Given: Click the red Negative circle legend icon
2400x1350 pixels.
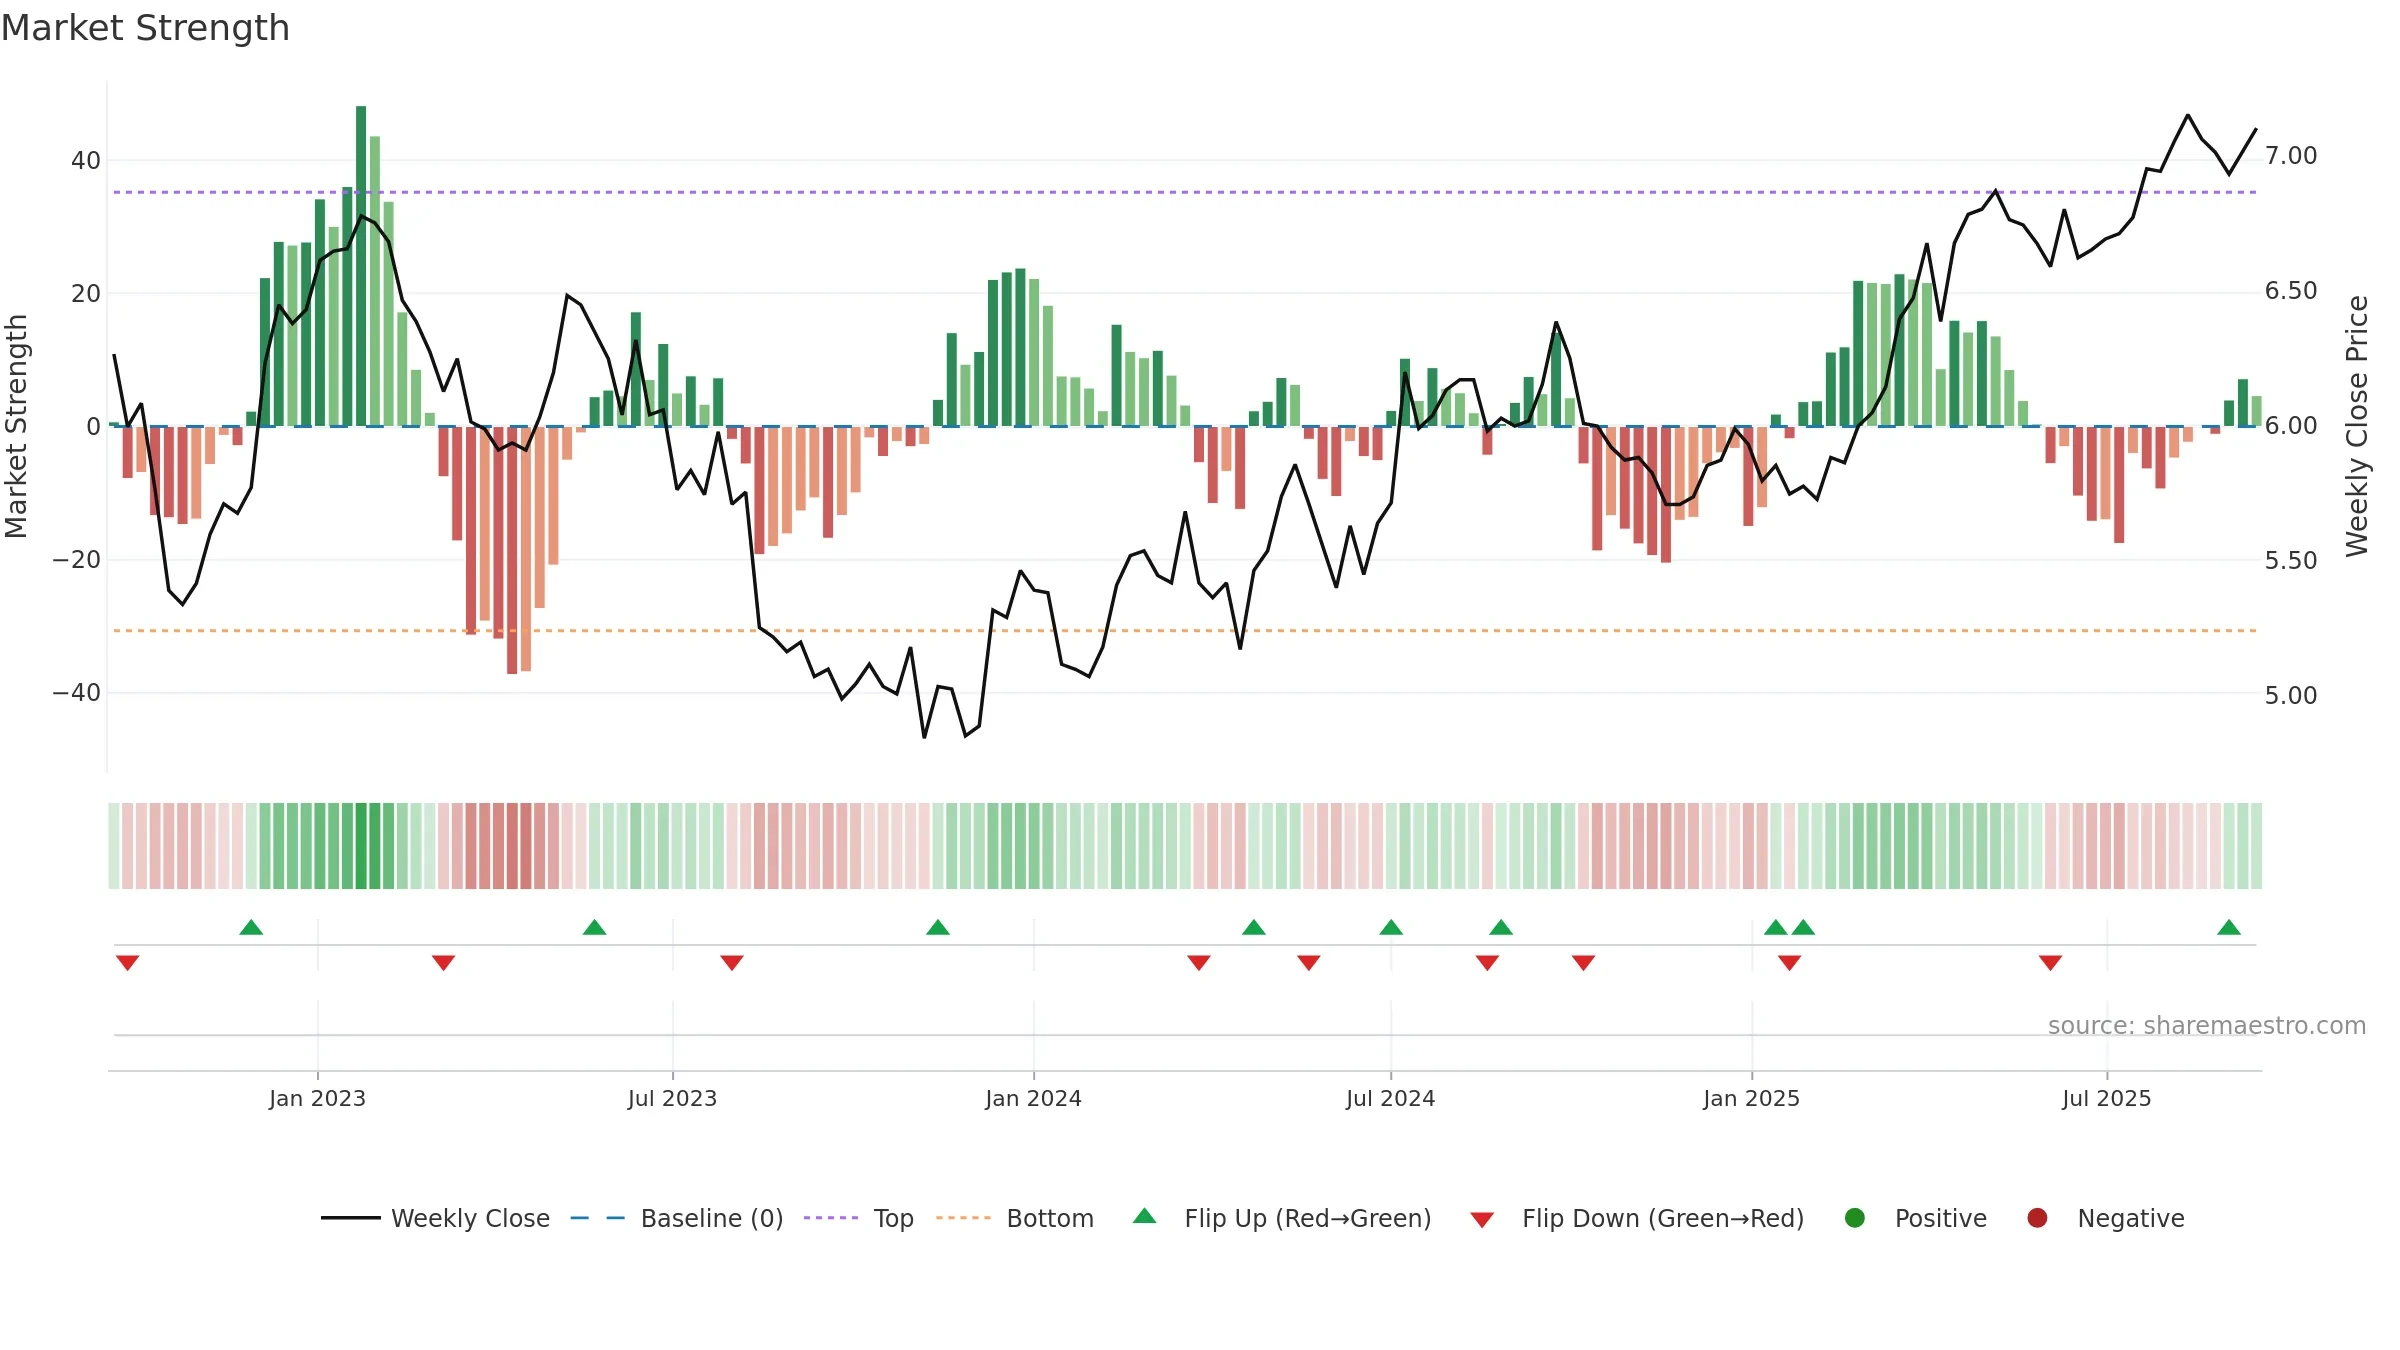Looking at the screenshot, I should pyautogui.click(x=2037, y=1218).
